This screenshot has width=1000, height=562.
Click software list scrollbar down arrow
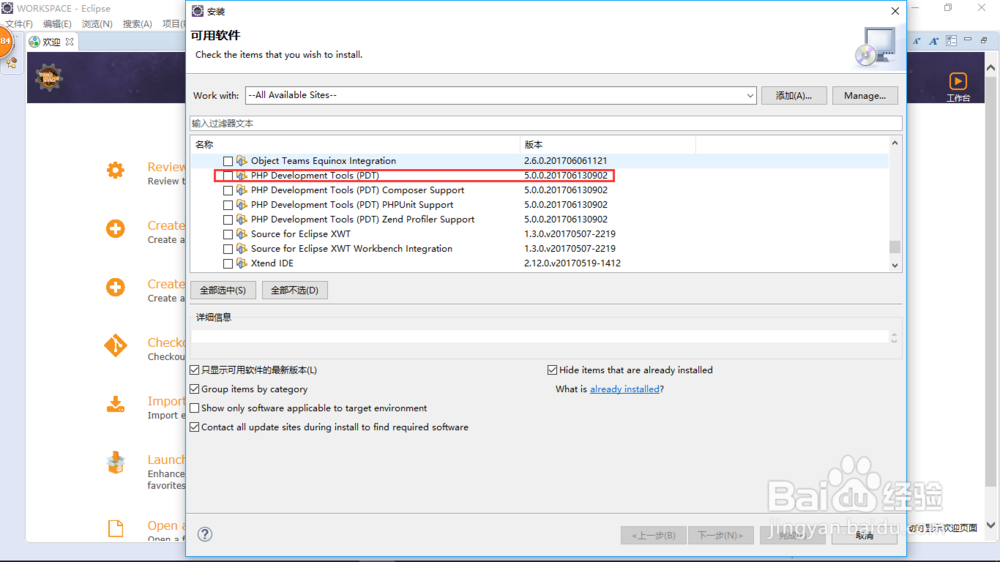895,265
